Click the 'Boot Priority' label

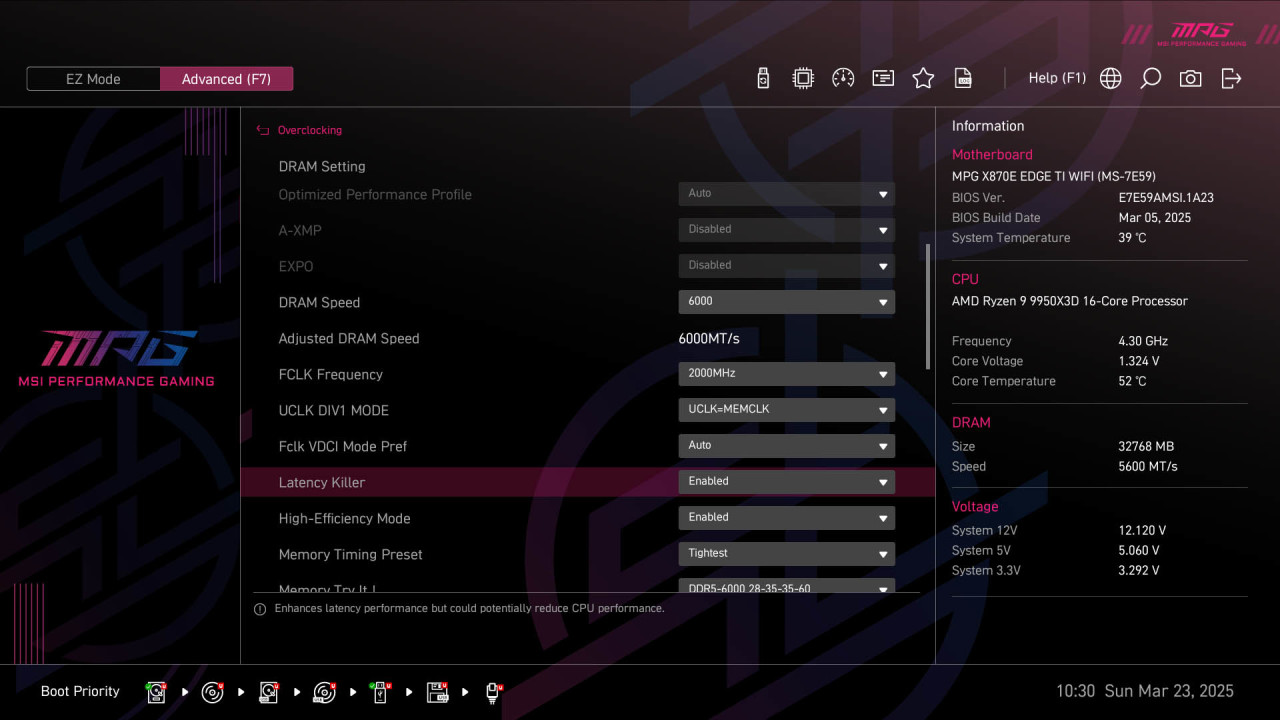click(80, 692)
